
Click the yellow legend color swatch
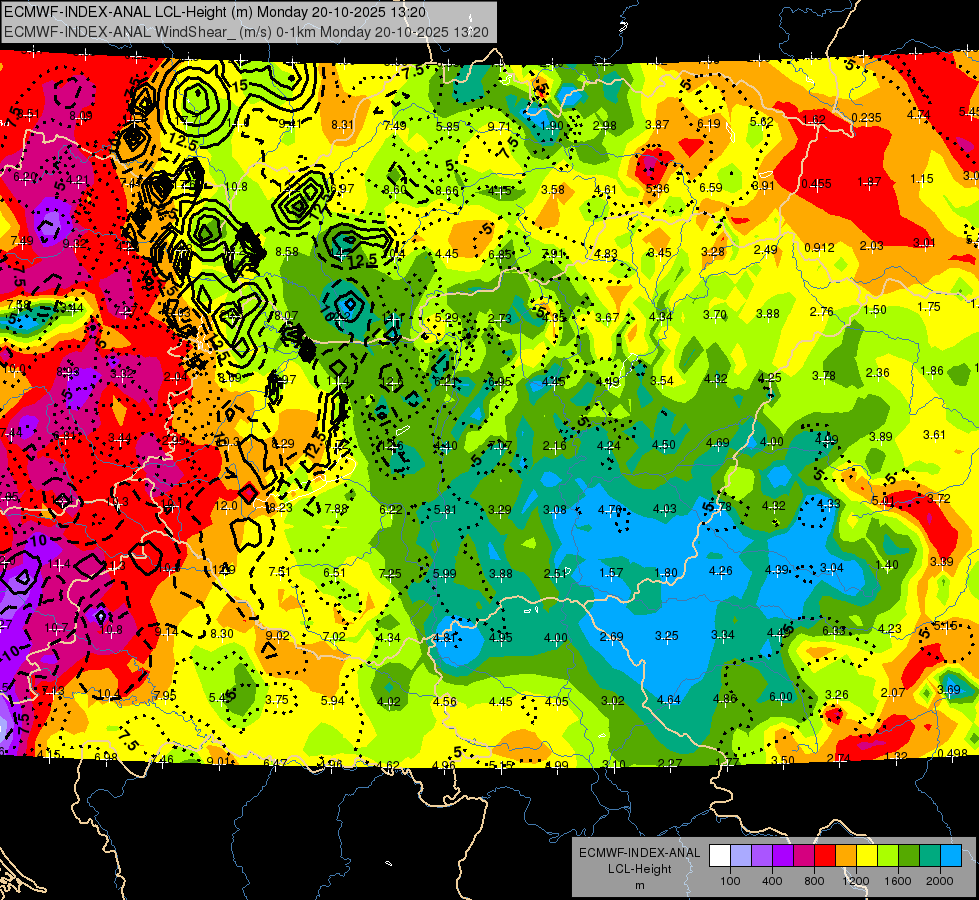pyautogui.click(x=867, y=856)
